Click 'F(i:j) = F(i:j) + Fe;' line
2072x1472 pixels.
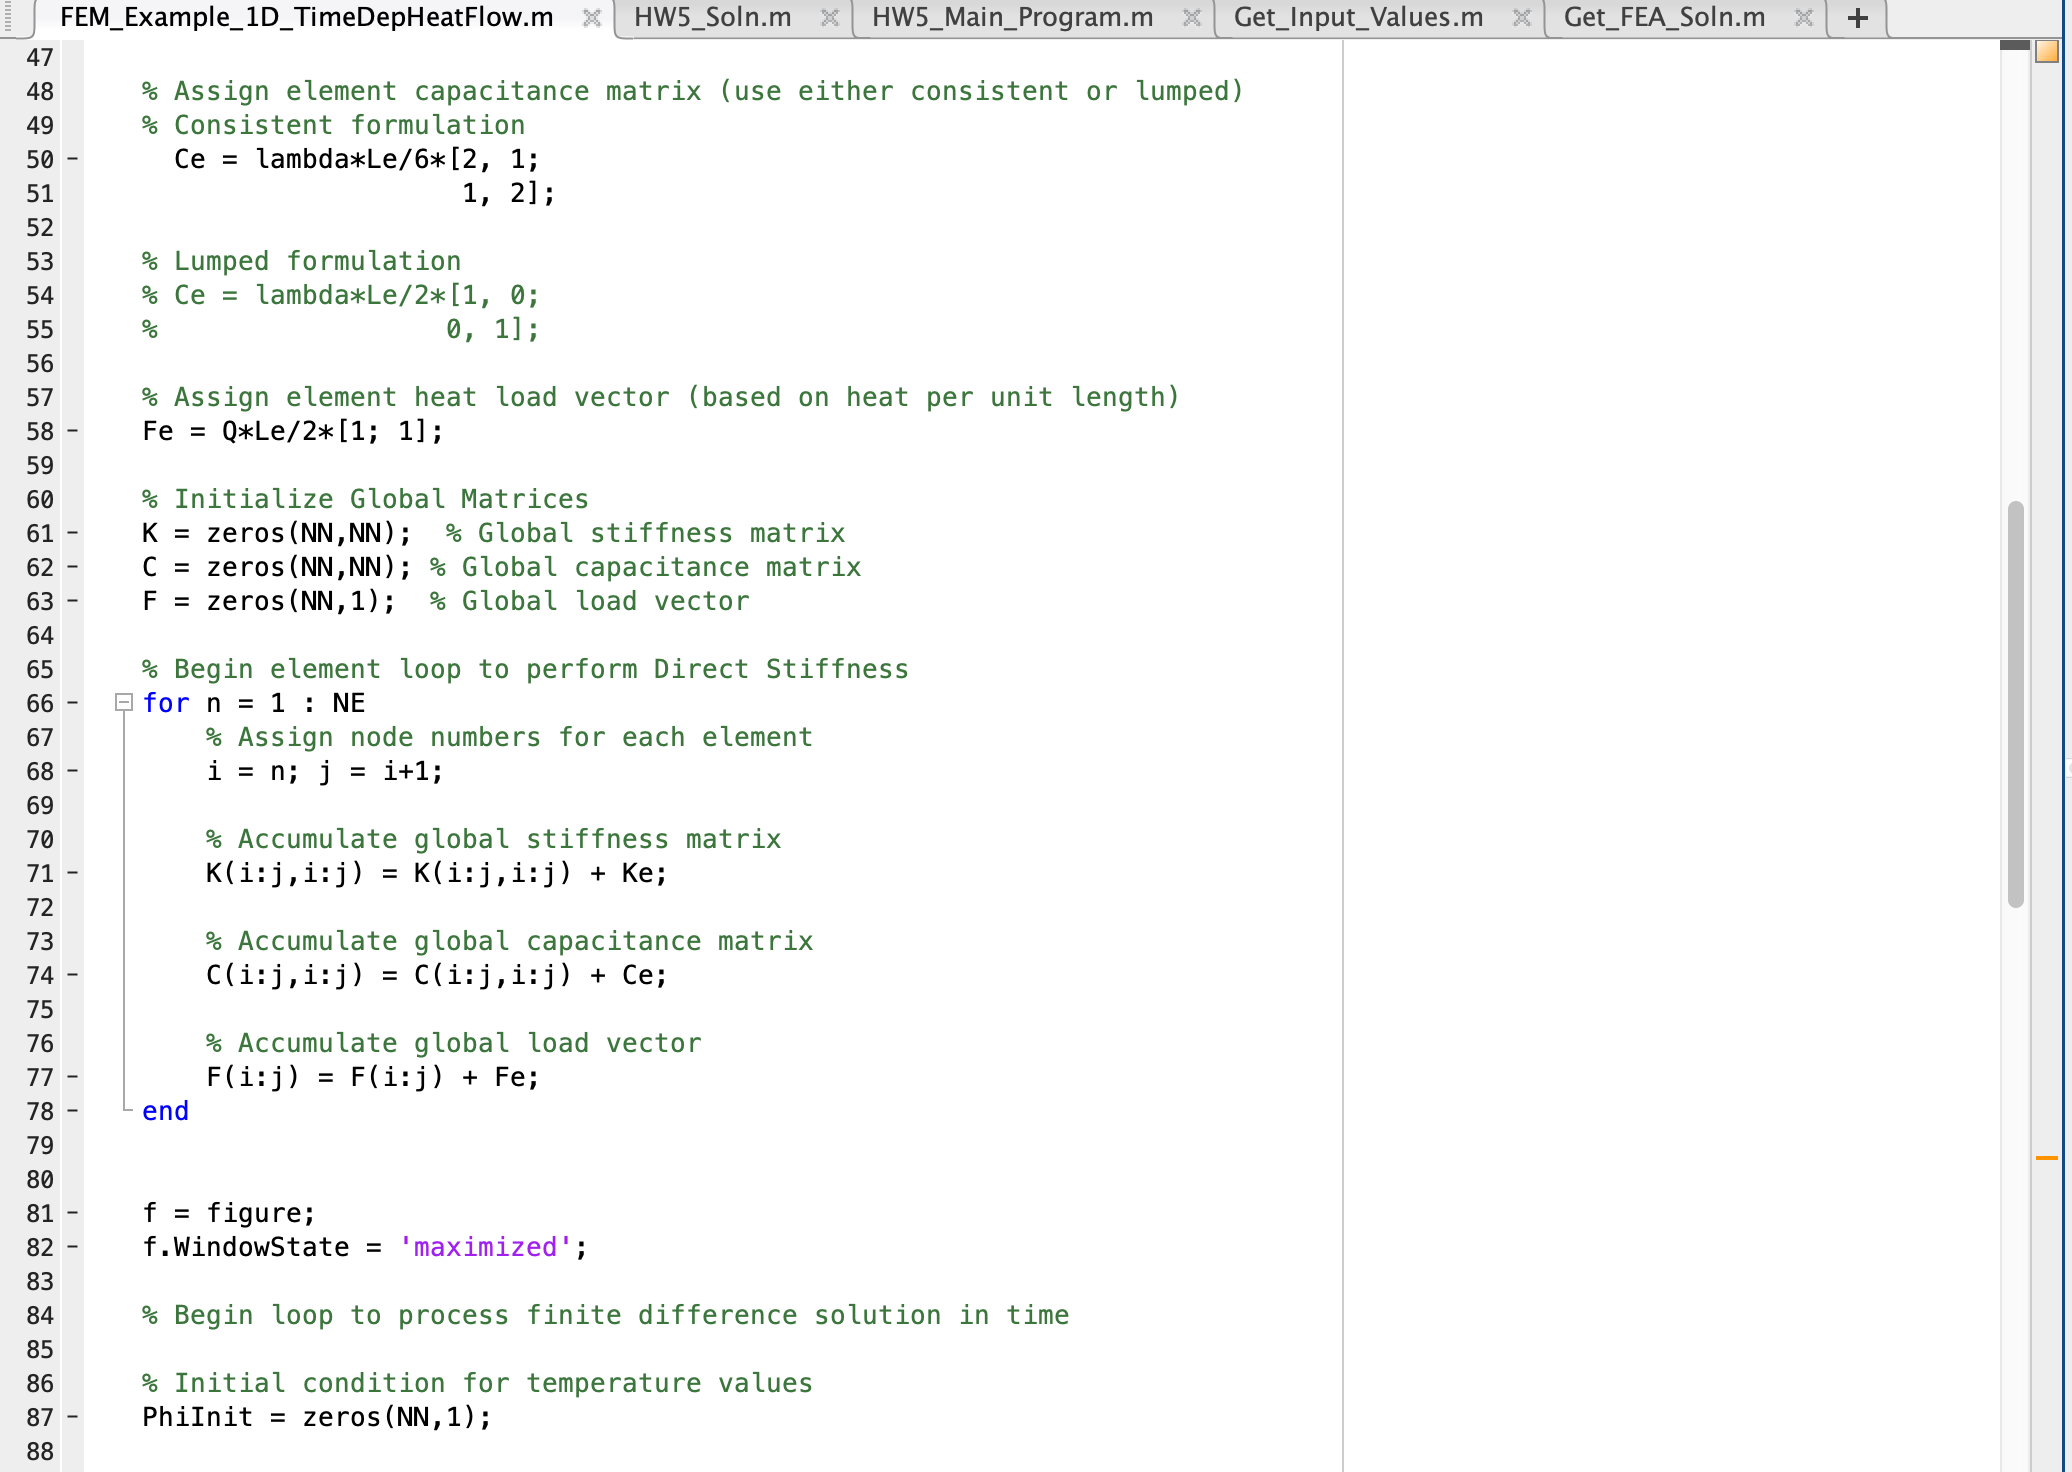pyautogui.click(x=373, y=1077)
